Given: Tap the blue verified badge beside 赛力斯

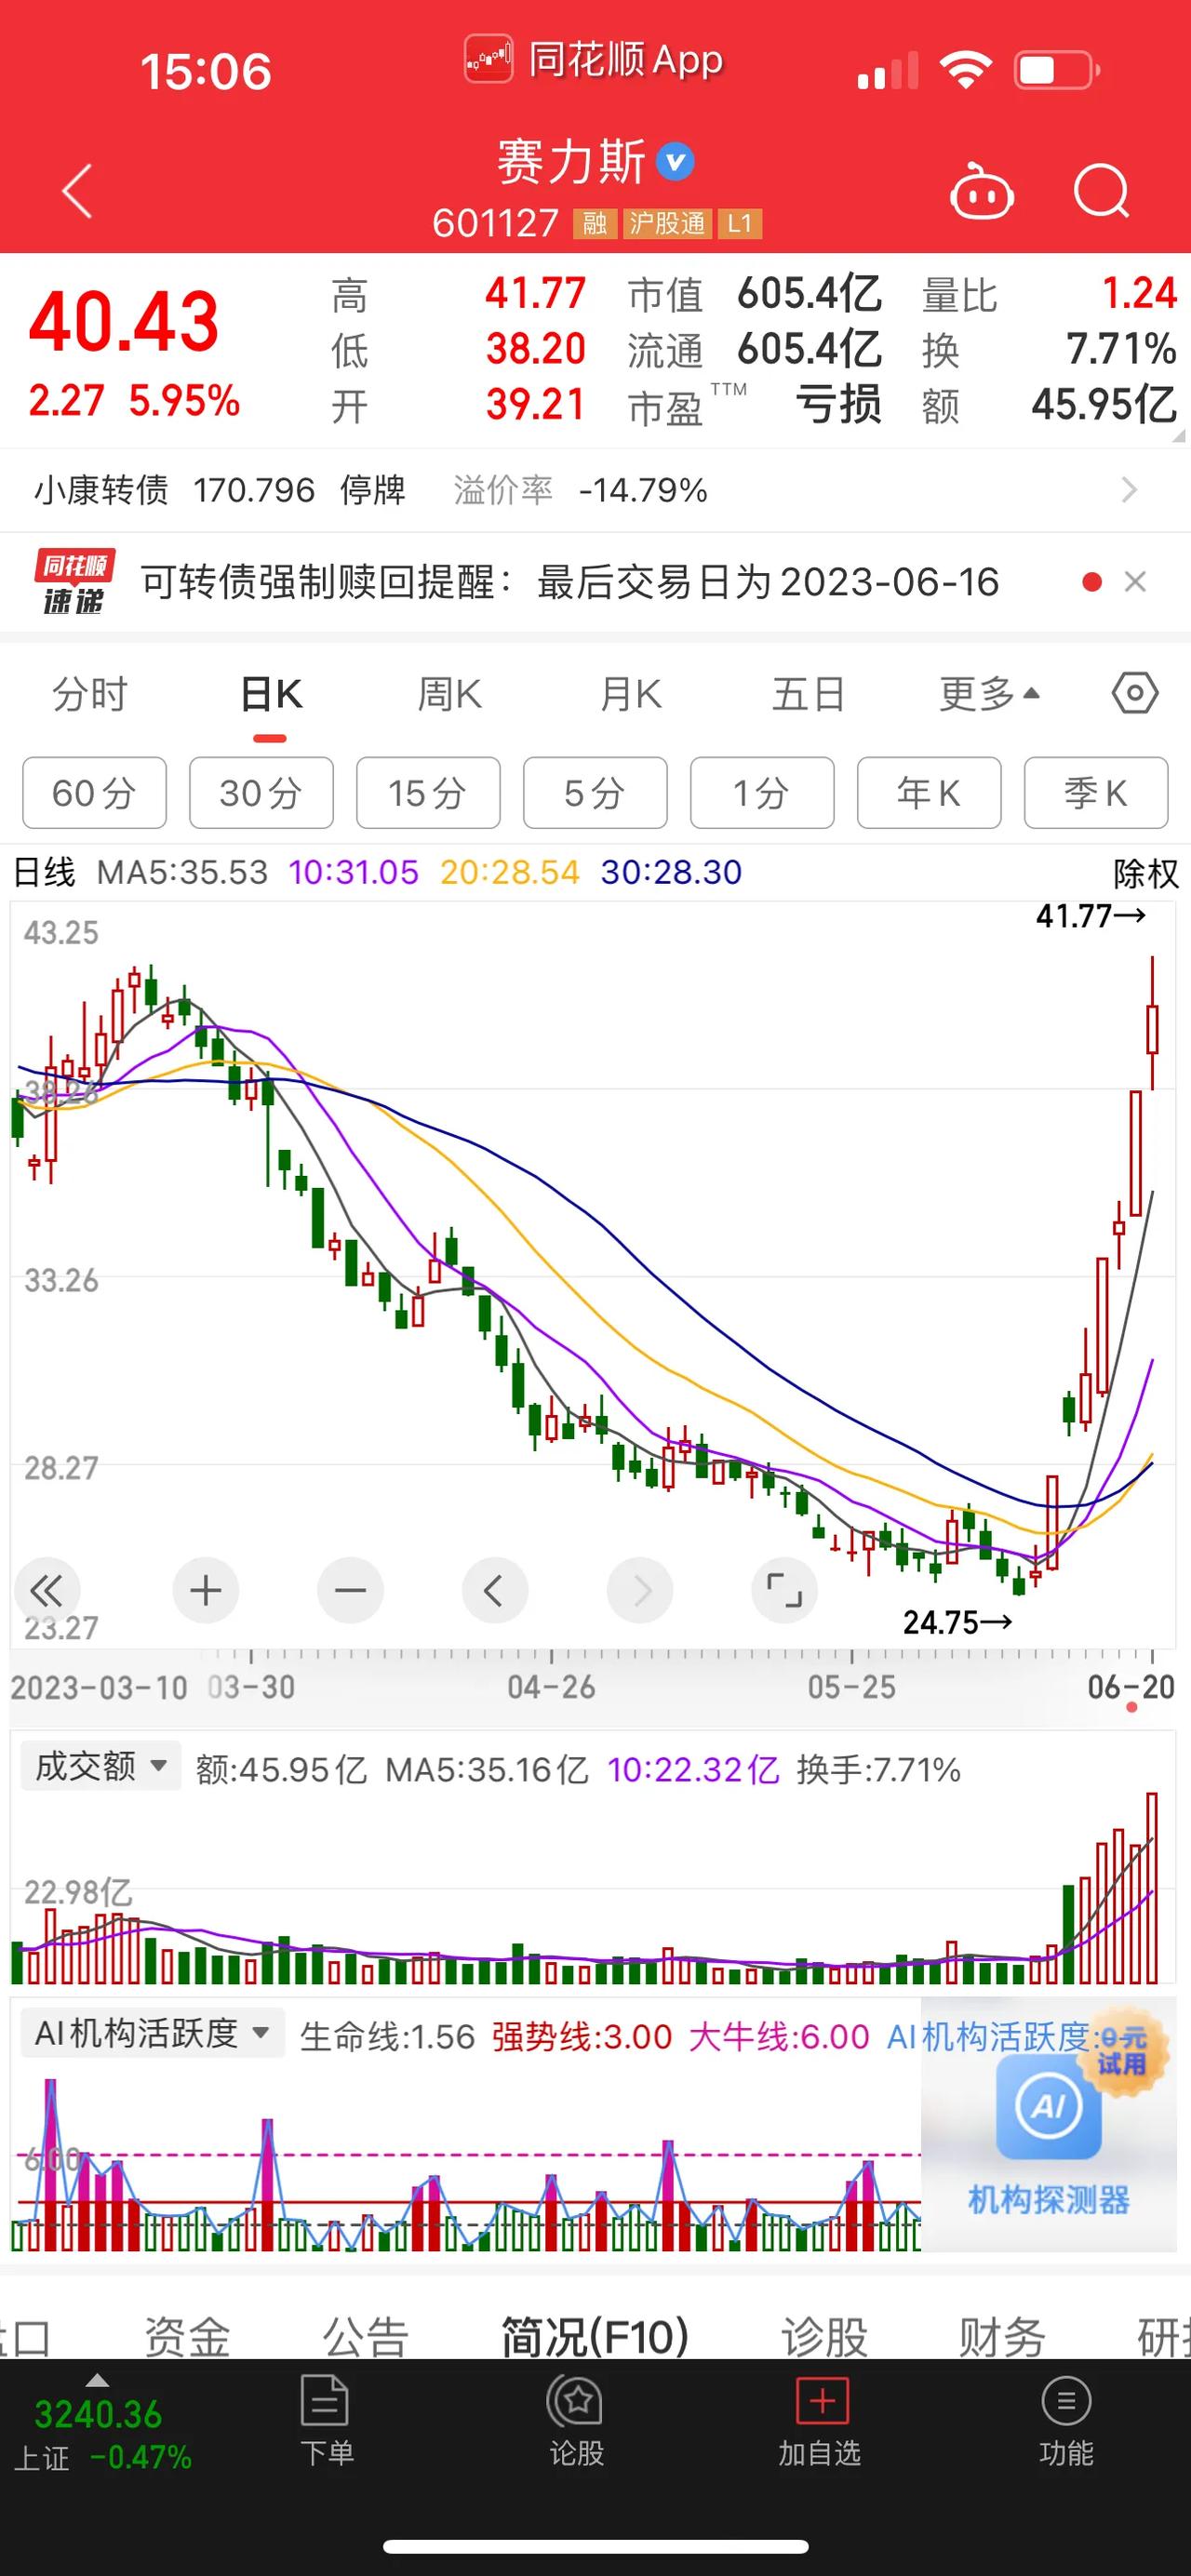Looking at the screenshot, I should (675, 162).
